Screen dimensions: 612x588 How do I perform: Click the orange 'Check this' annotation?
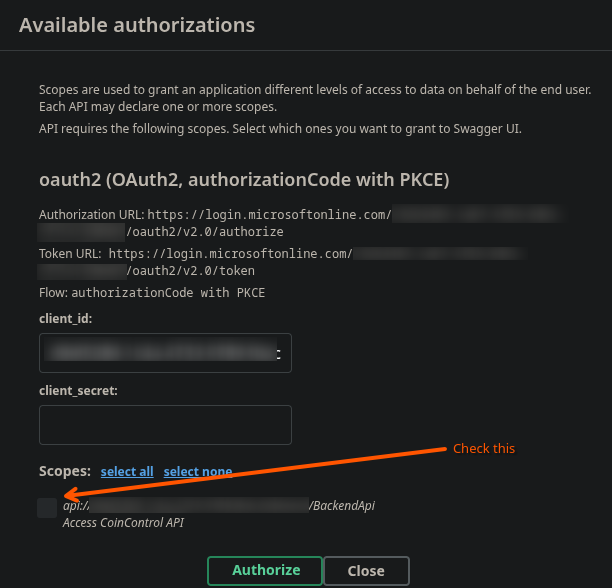pos(484,448)
